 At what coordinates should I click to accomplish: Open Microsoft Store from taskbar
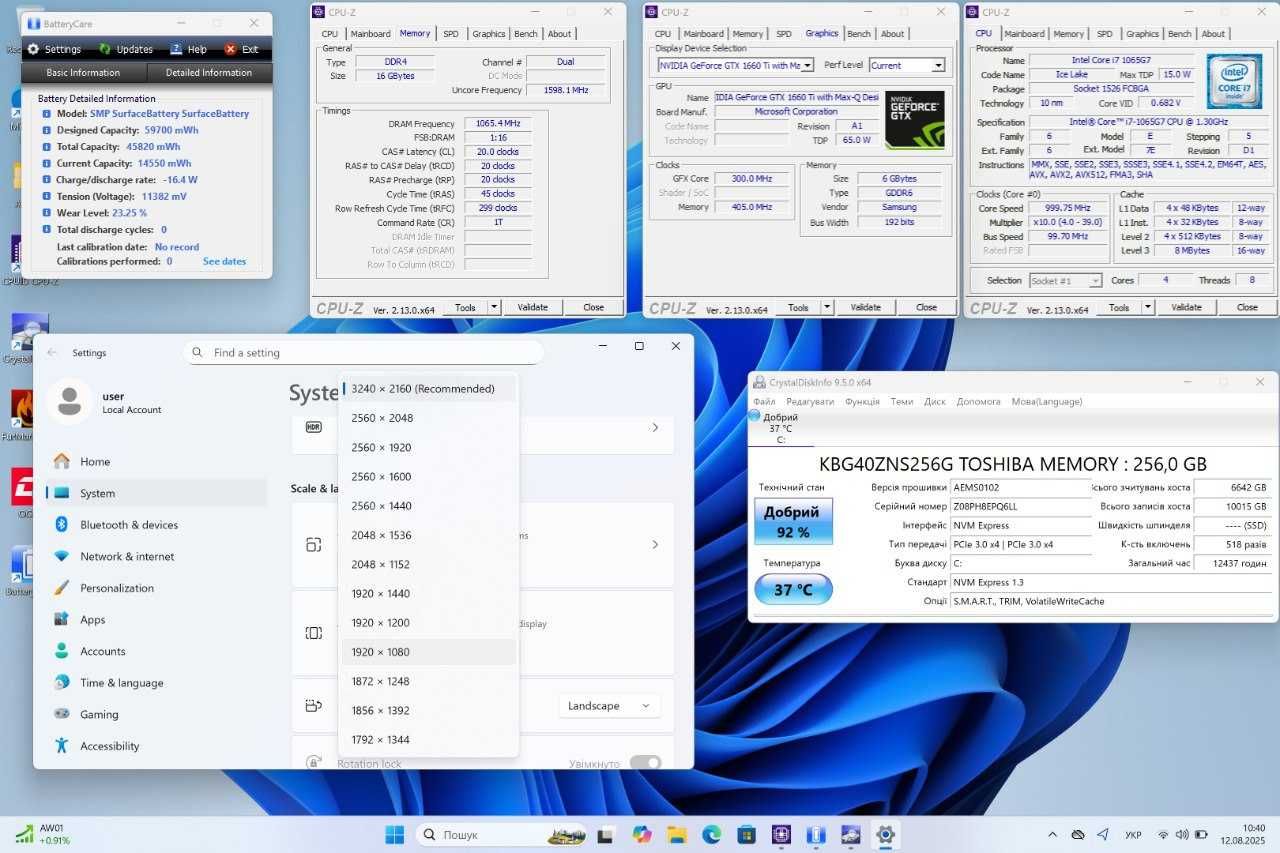[x=746, y=834]
